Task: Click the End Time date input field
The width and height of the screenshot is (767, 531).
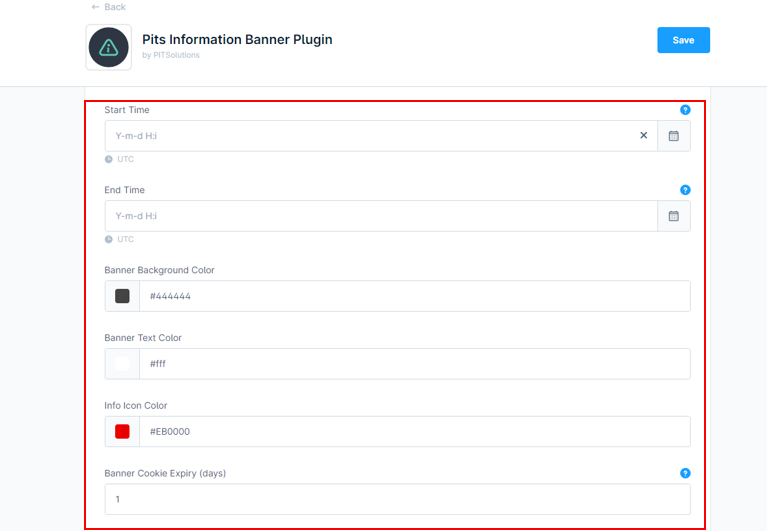Action: pos(380,216)
